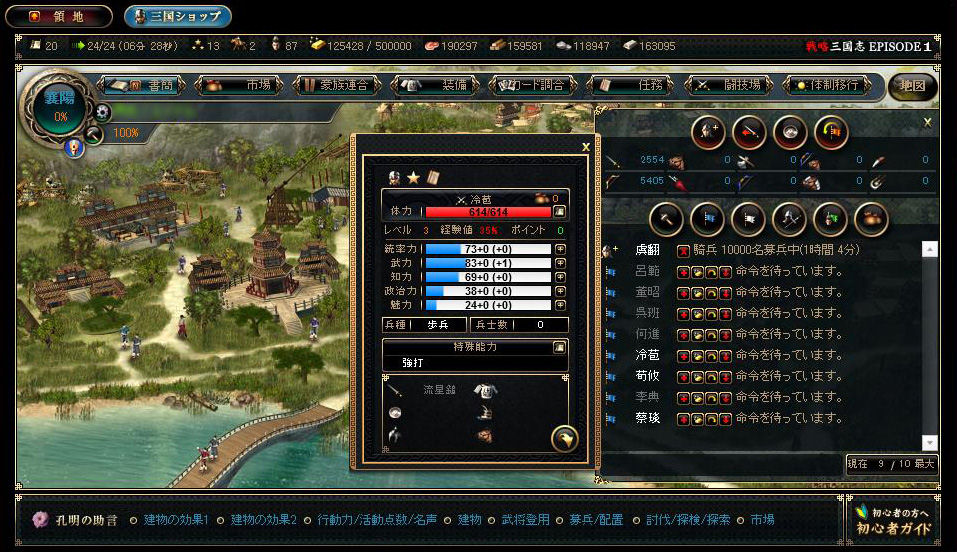Open the 特殊能力 detail button
The width and height of the screenshot is (957, 552).
559,347
